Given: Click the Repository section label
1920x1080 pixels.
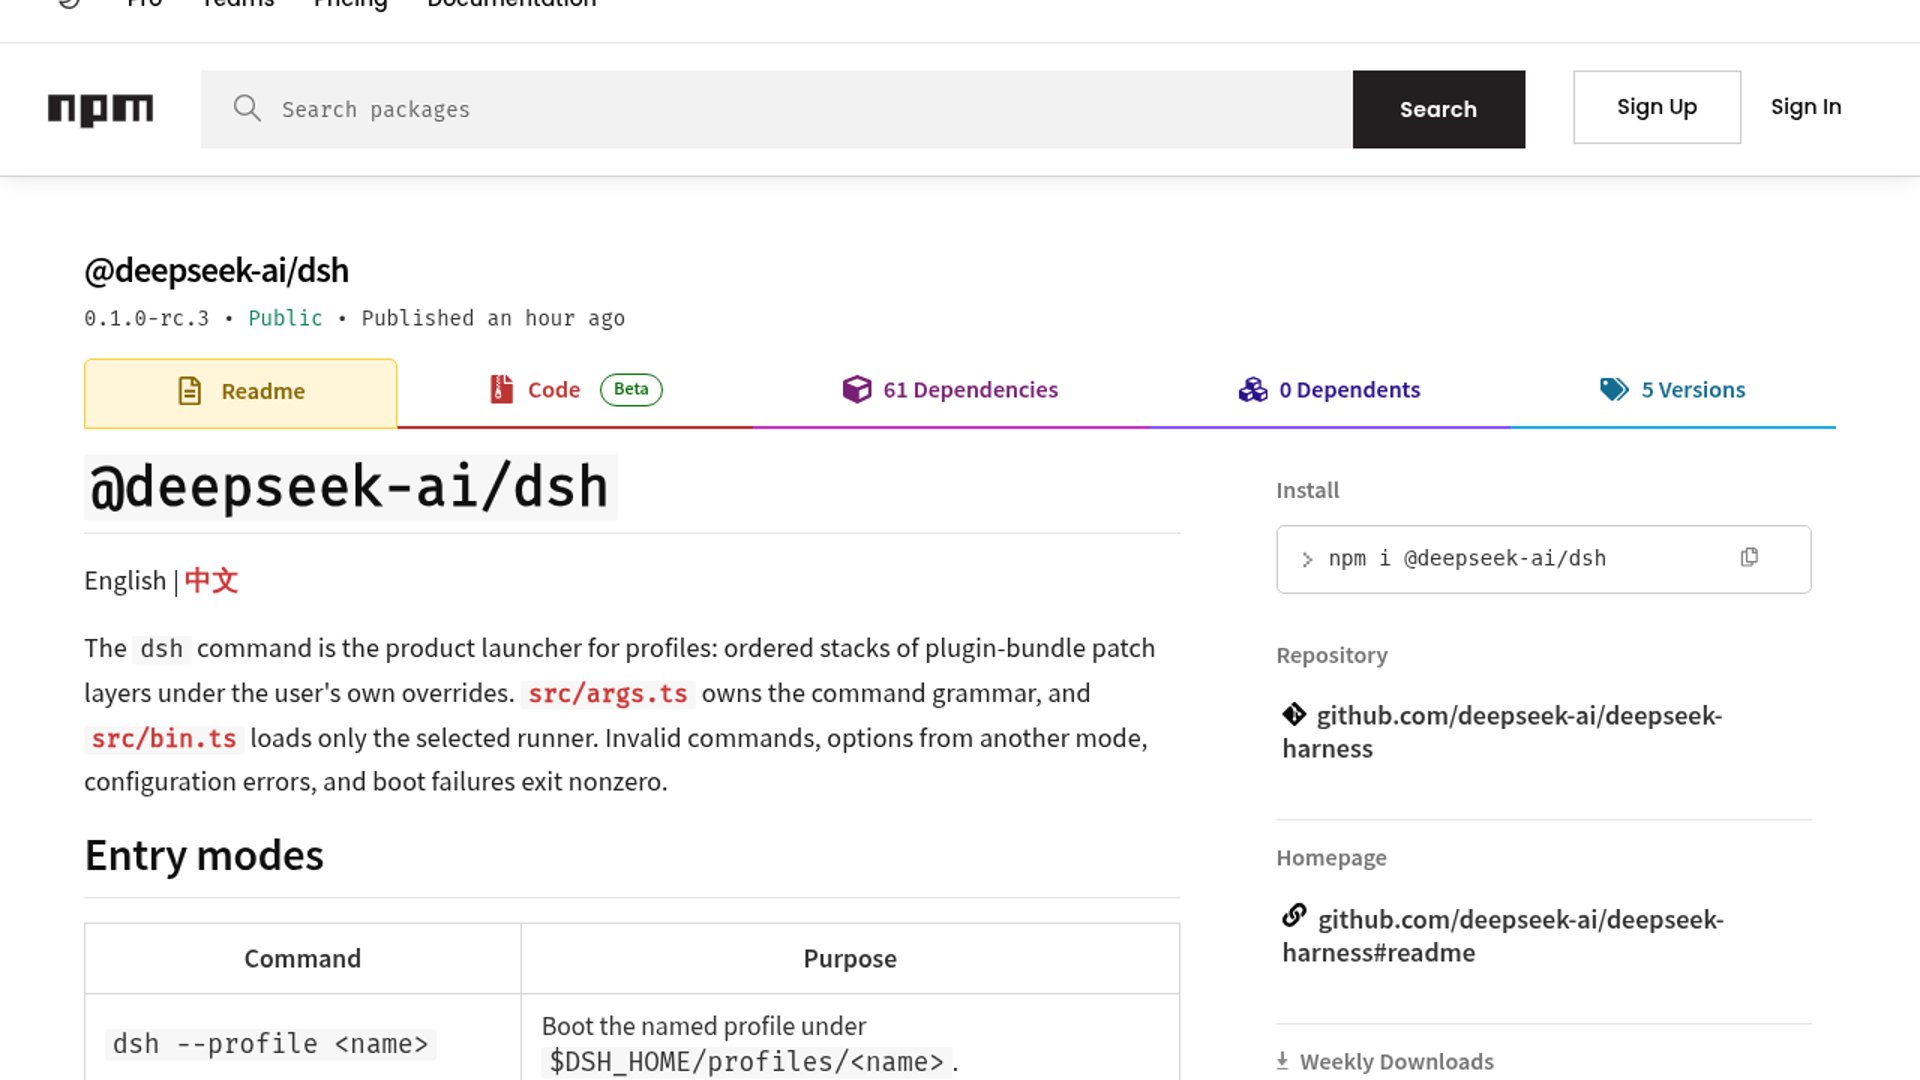Looking at the screenshot, I should pyautogui.click(x=1332, y=655).
